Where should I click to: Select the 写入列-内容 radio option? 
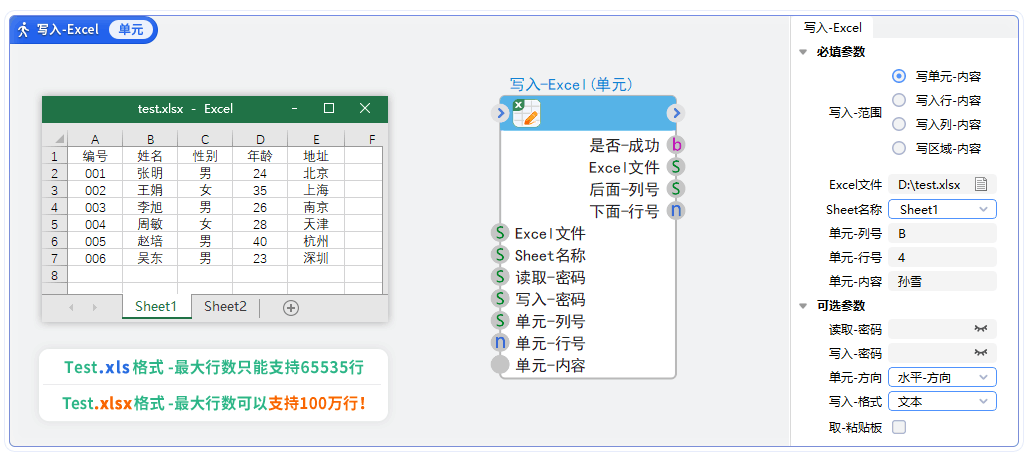click(899, 124)
